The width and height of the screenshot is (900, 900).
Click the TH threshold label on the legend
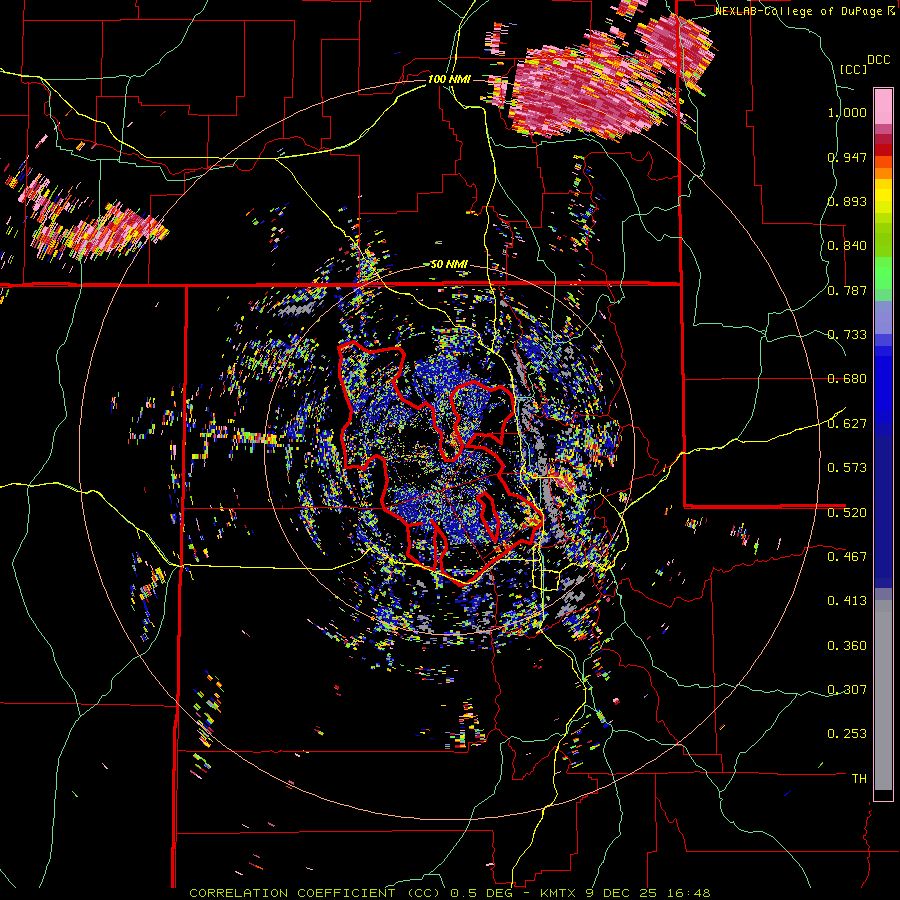click(x=859, y=779)
